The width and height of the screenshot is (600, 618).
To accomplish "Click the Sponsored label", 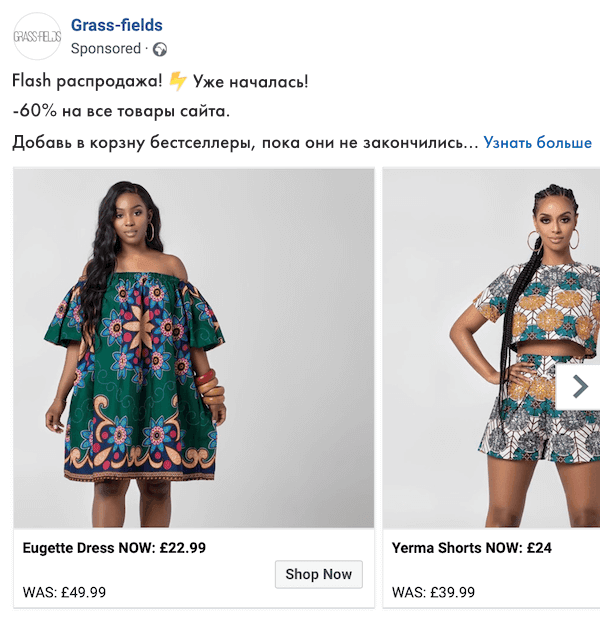I will (106, 48).
